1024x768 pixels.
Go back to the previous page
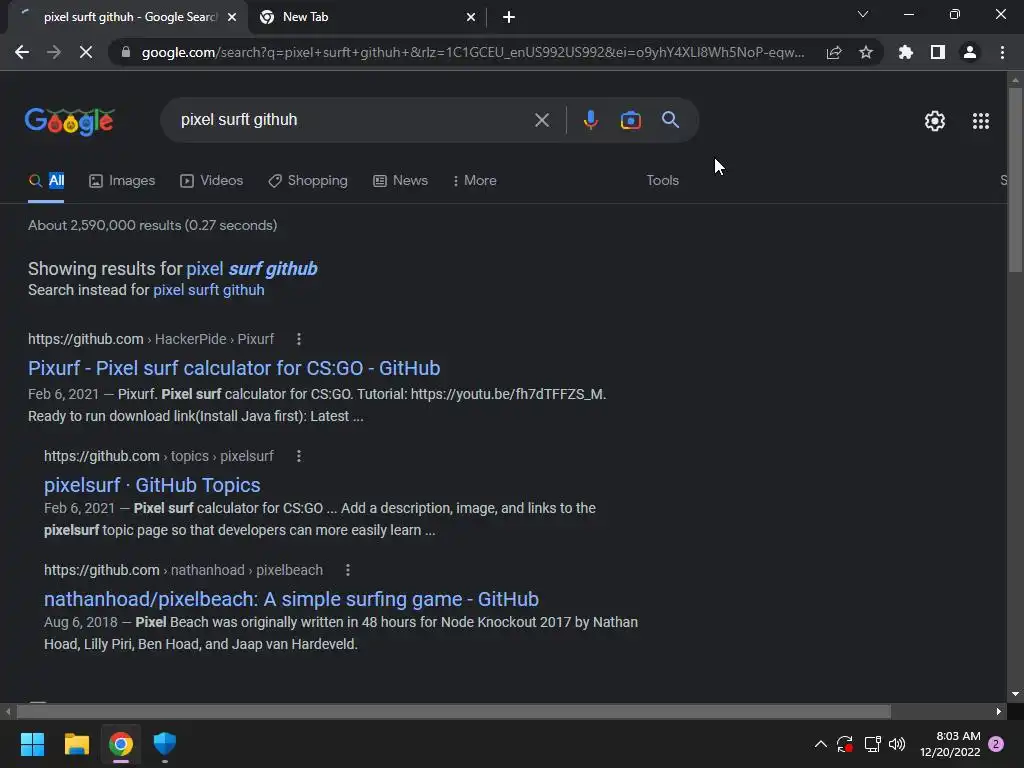(x=22, y=52)
